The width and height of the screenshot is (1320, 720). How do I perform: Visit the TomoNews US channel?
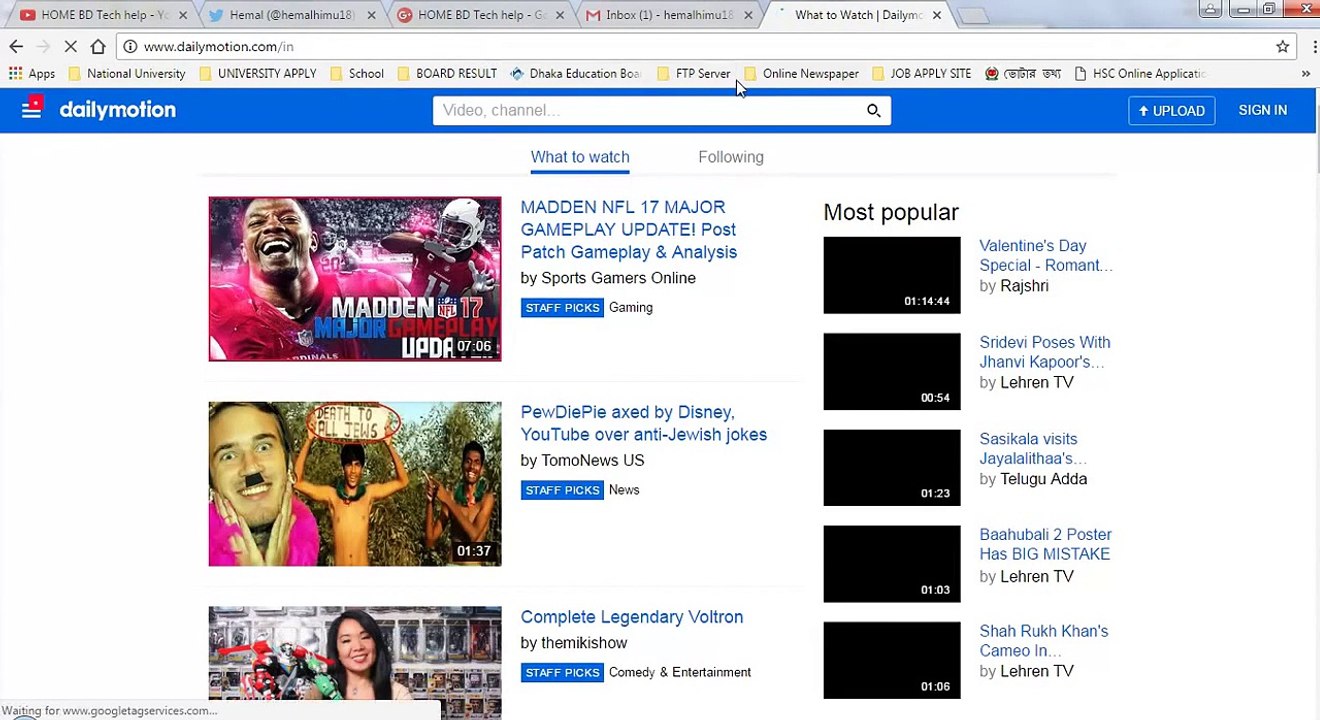point(592,460)
